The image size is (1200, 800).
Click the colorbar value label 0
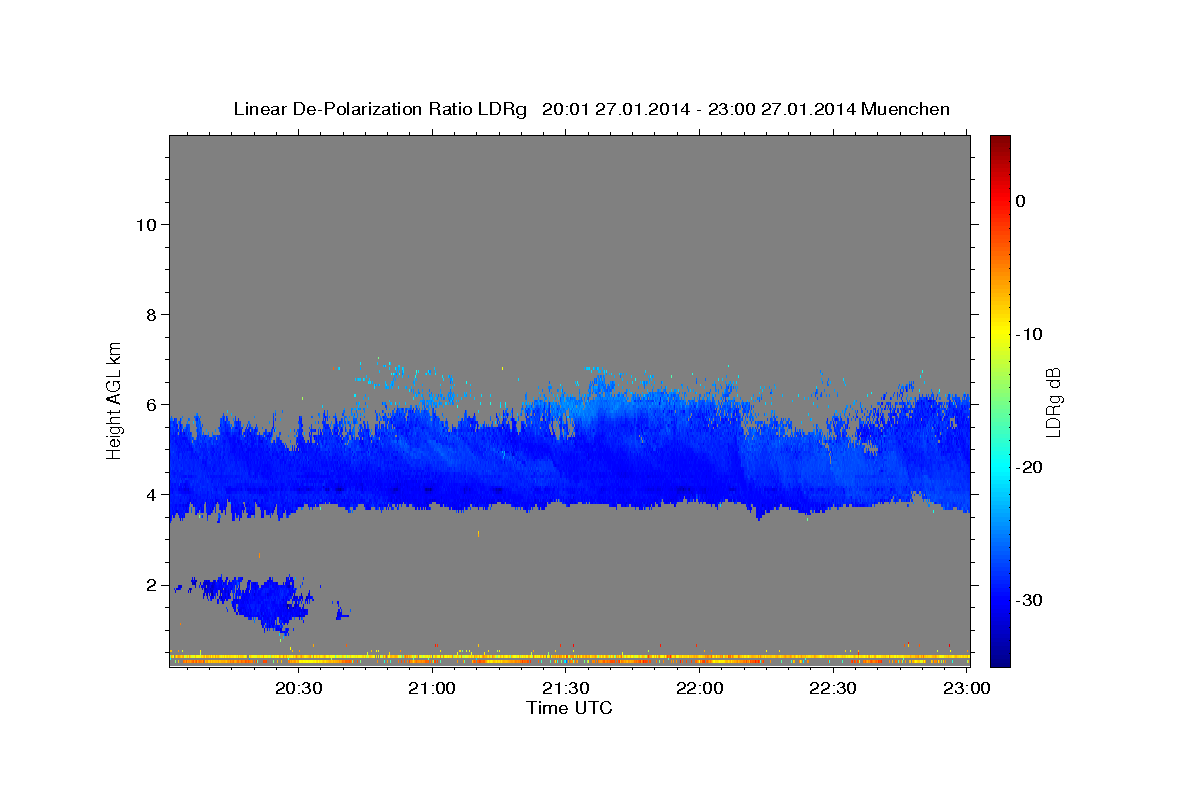click(x=1020, y=201)
